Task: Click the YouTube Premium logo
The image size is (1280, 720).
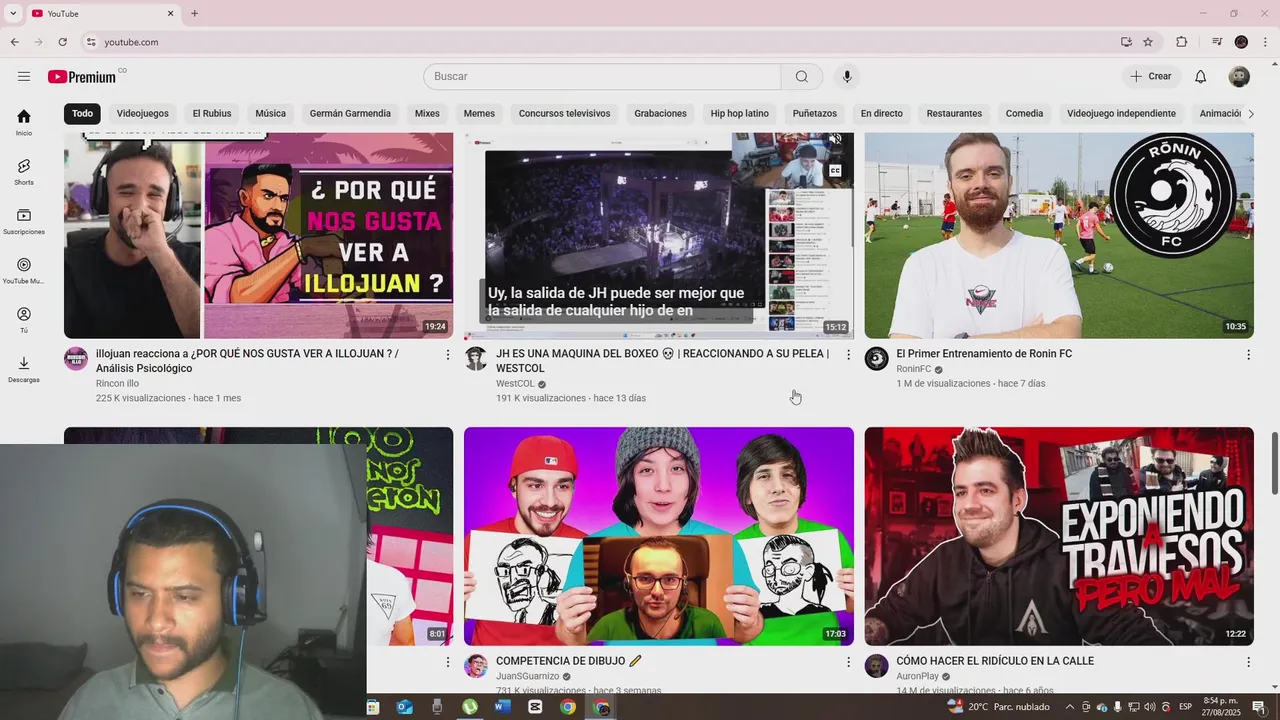Action: pos(82,77)
